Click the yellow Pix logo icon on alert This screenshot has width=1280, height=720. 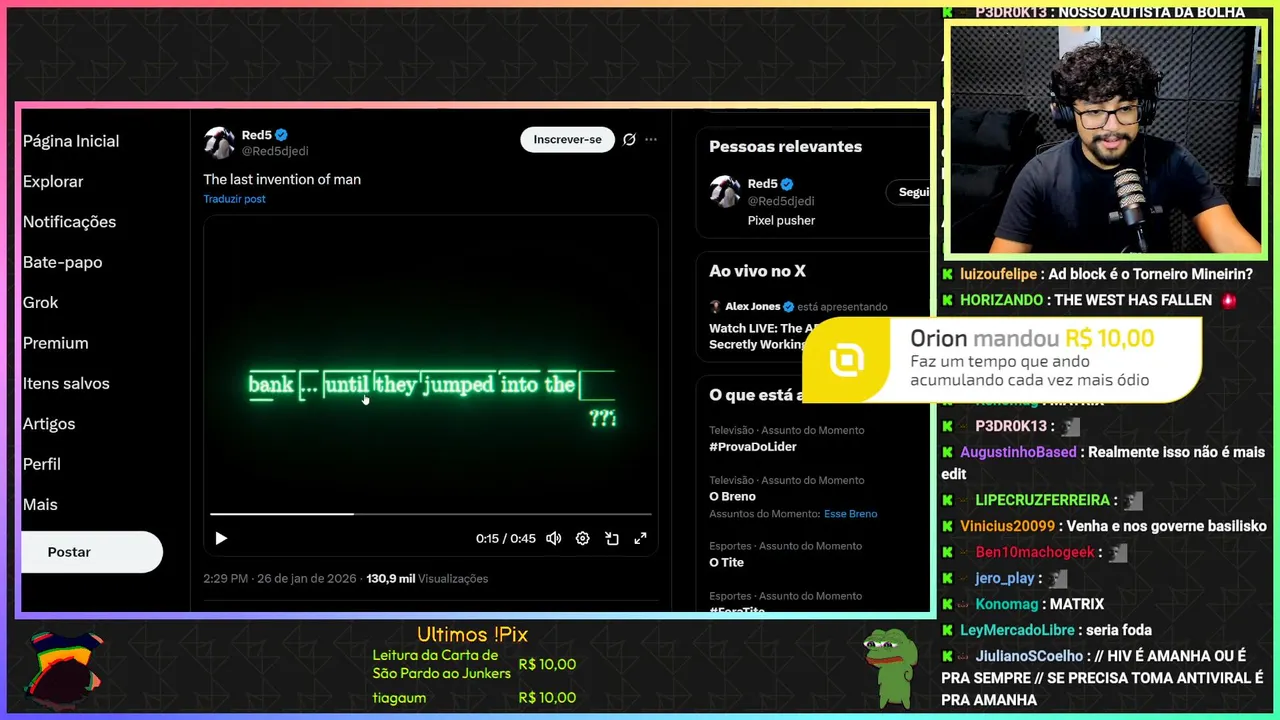tap(847, 361)
